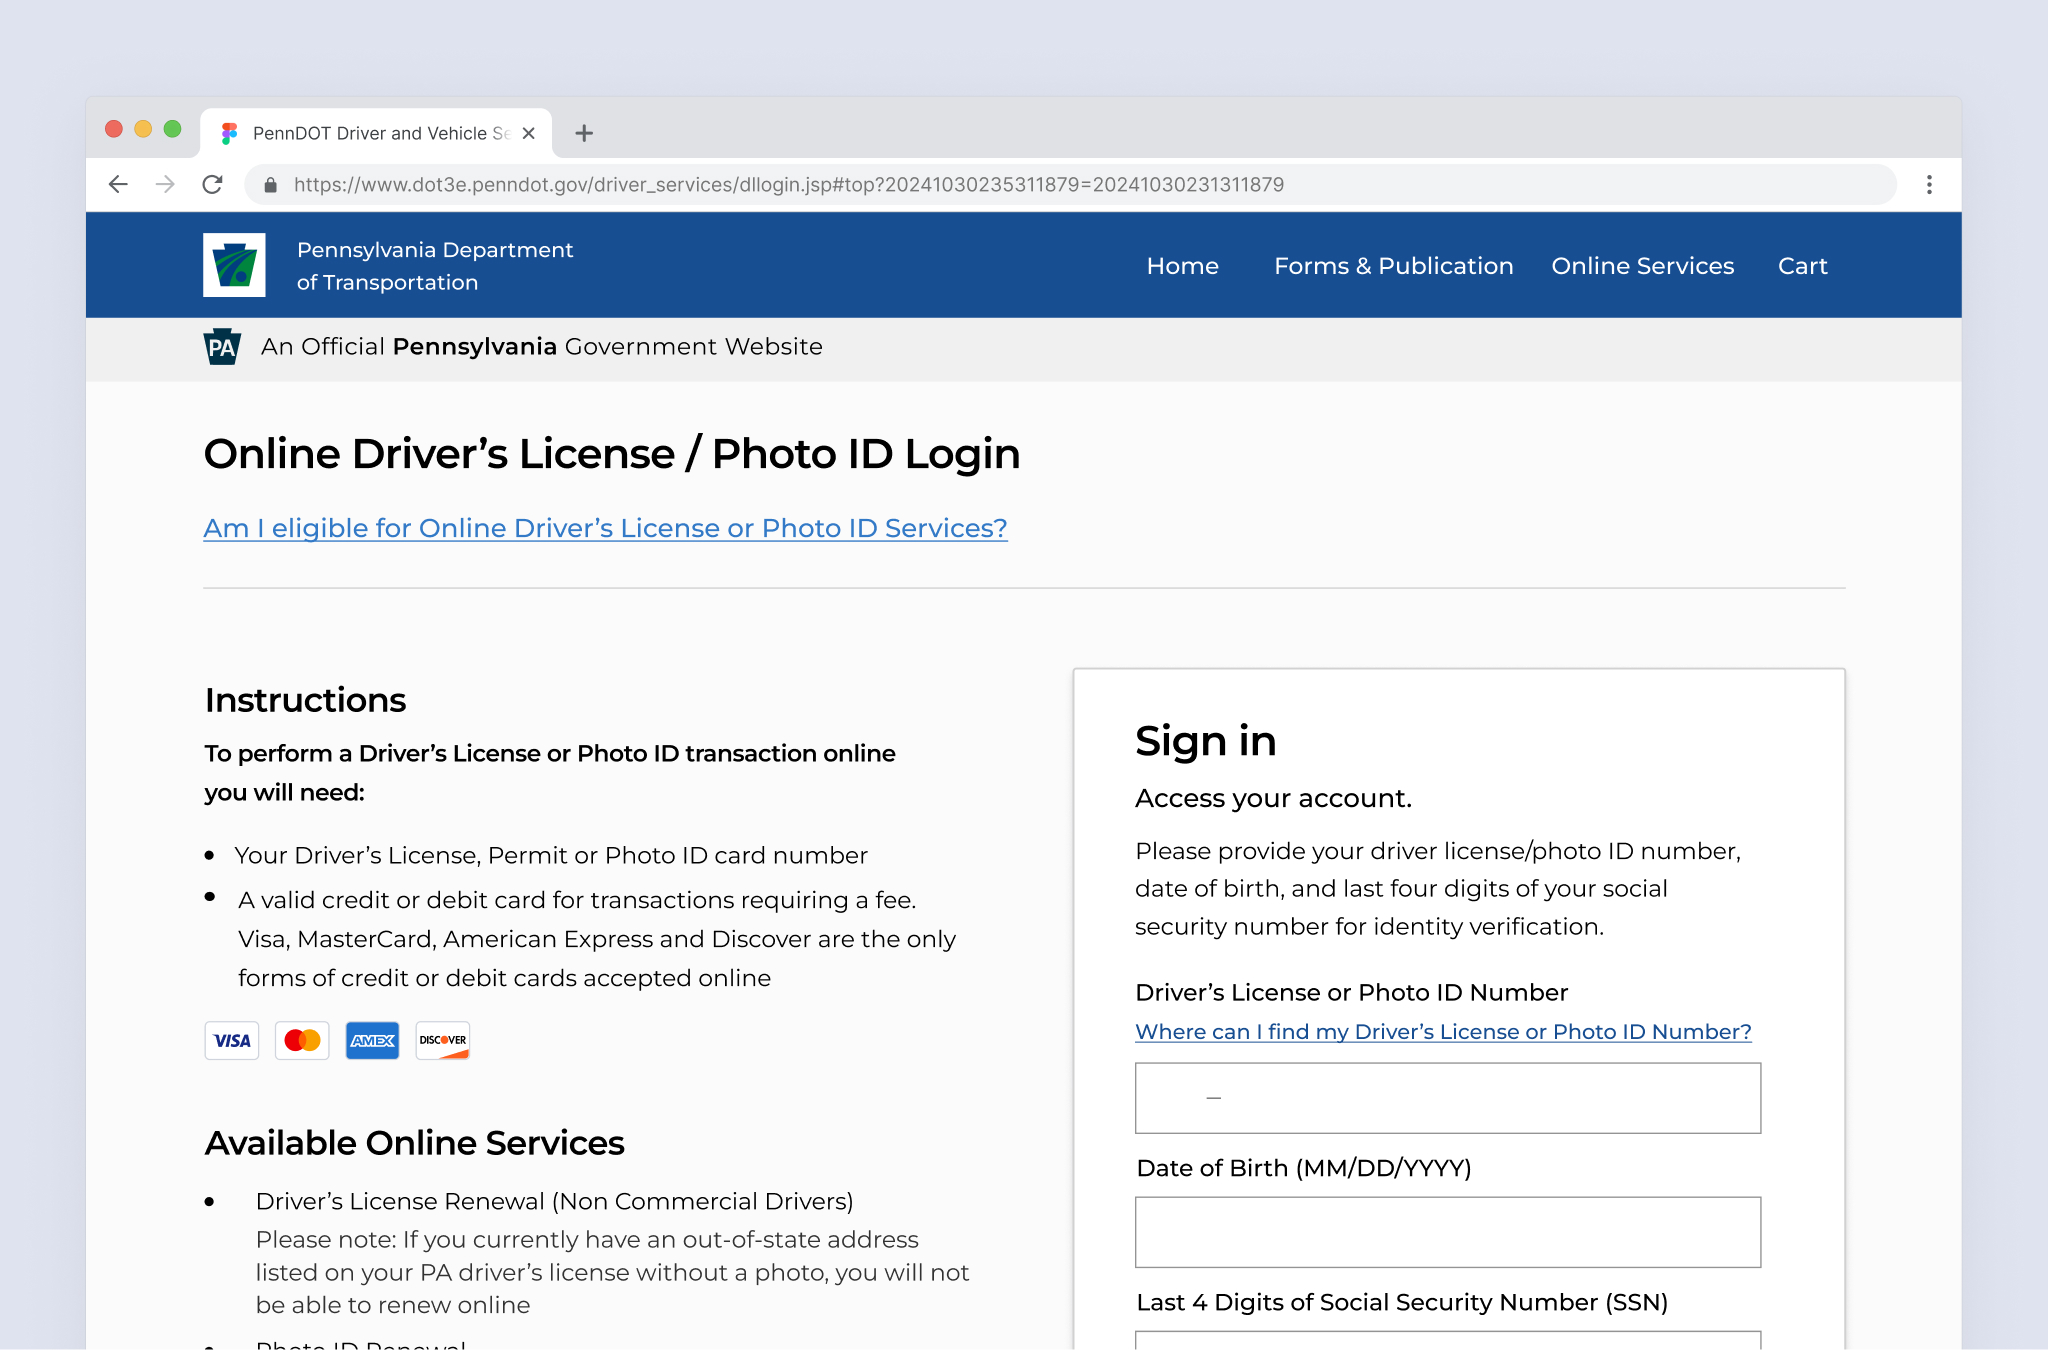The width and height of the screenshot is (2048, 1350).
Task: Click the Date of Birth input field
Action: click(1448, 1232)
